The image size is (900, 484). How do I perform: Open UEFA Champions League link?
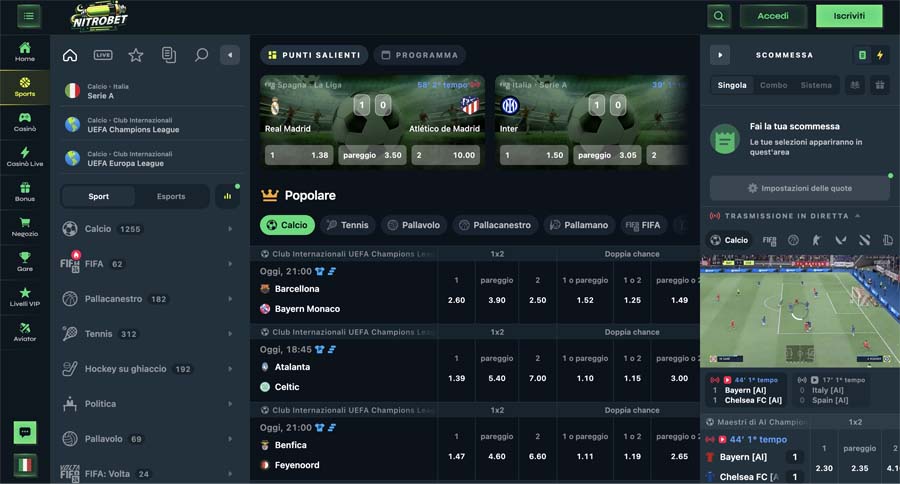(150, 125)
